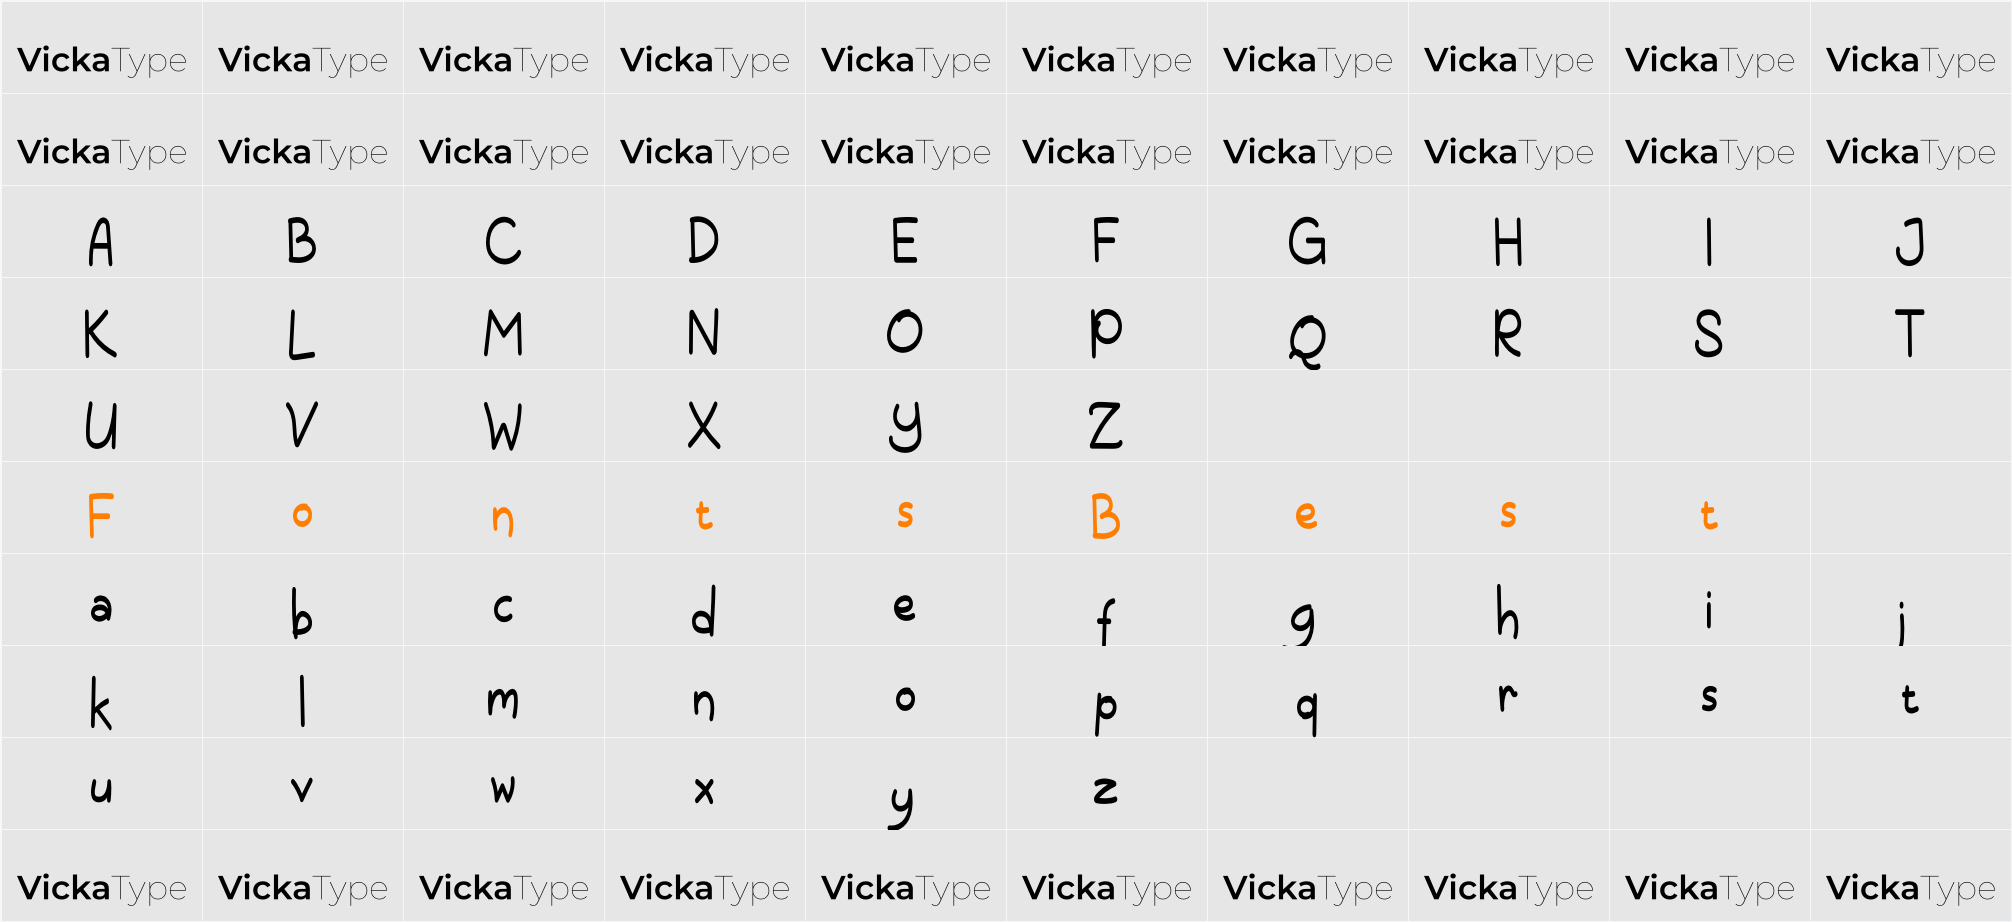Select the orange capital B glyph
The height and width of the screenshot is (922, 2012).
[1105, 516]
